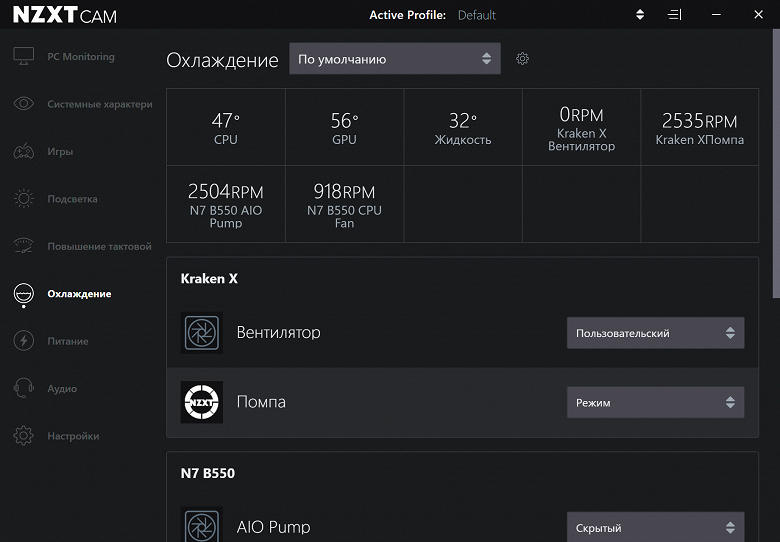Click the NZXT pump logo icon
This screenshot has height=542, width=780.
point(202,402)
